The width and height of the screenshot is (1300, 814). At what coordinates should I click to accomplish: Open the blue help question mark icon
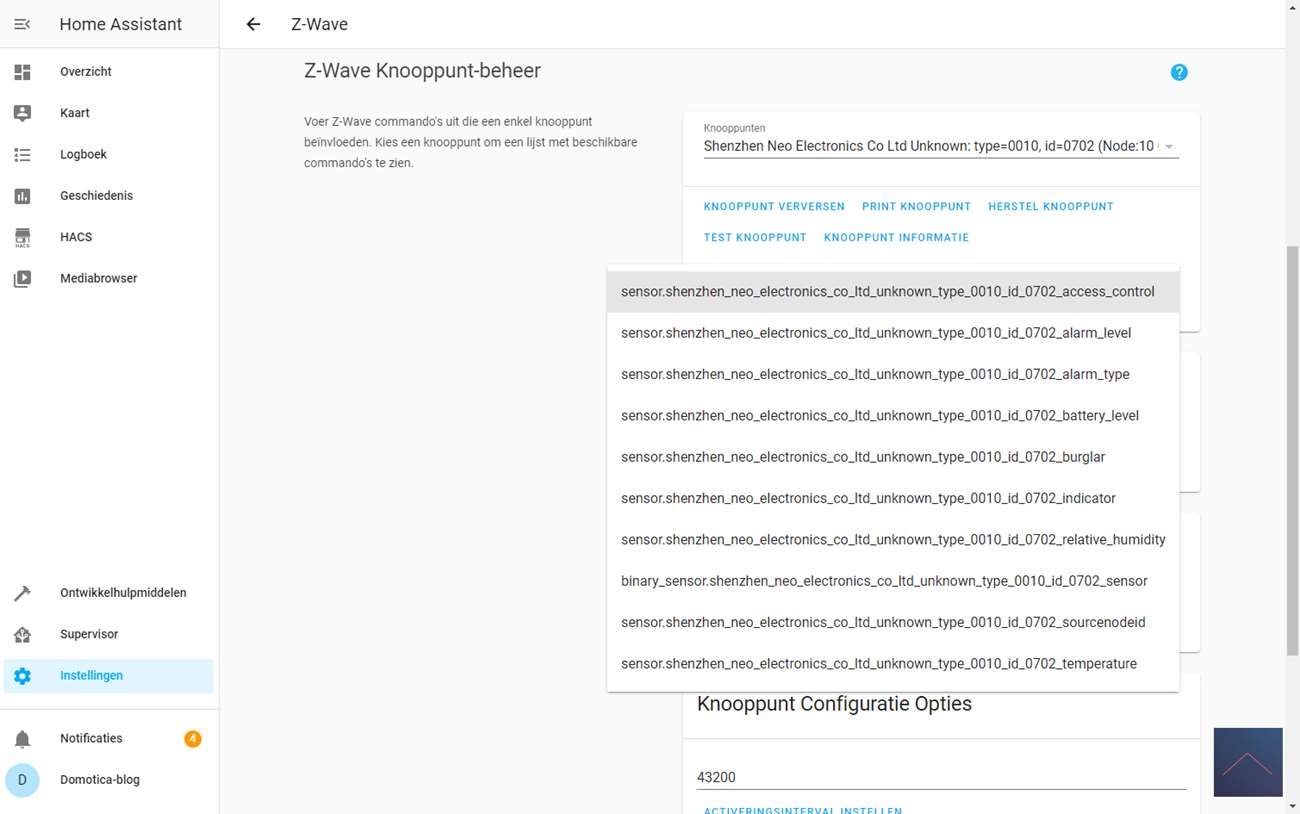(1179, 72)
